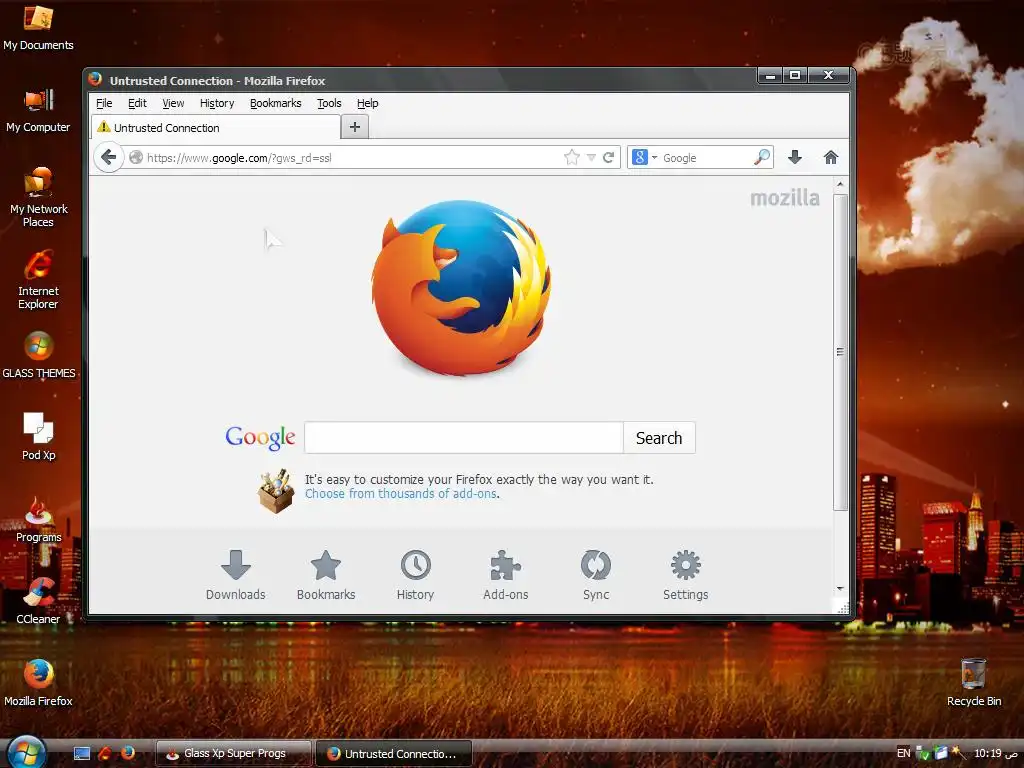Click the site identity globe icon
Viewport: 1024px width, 768px height.
pos(136,157)
